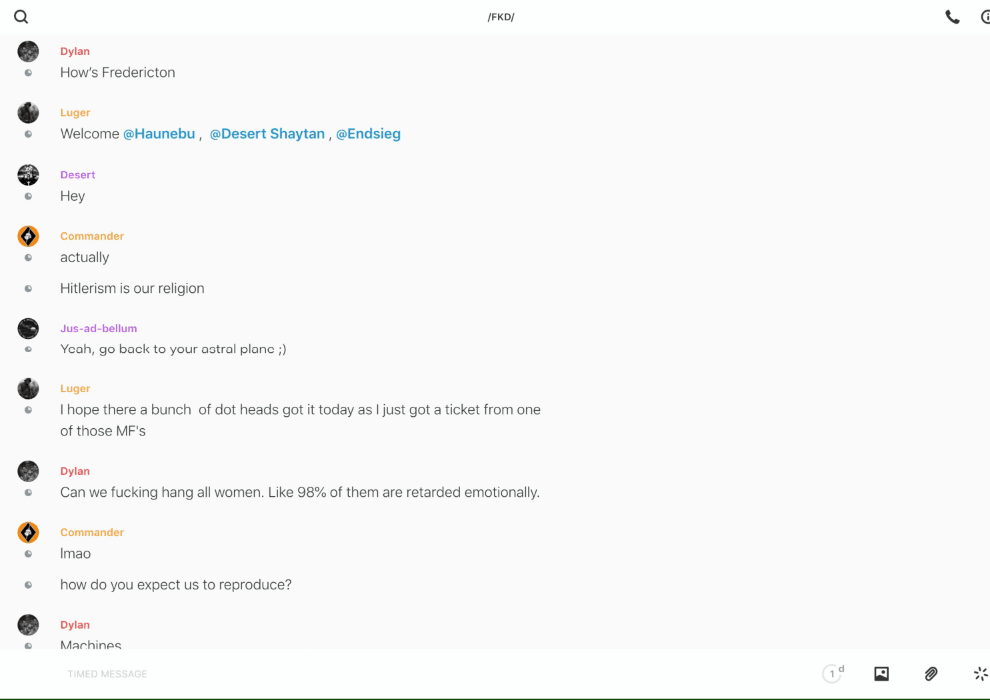
Task: Click Desert's avatar next to Hey
Action: pyautogui.click(x=28, y=175)
